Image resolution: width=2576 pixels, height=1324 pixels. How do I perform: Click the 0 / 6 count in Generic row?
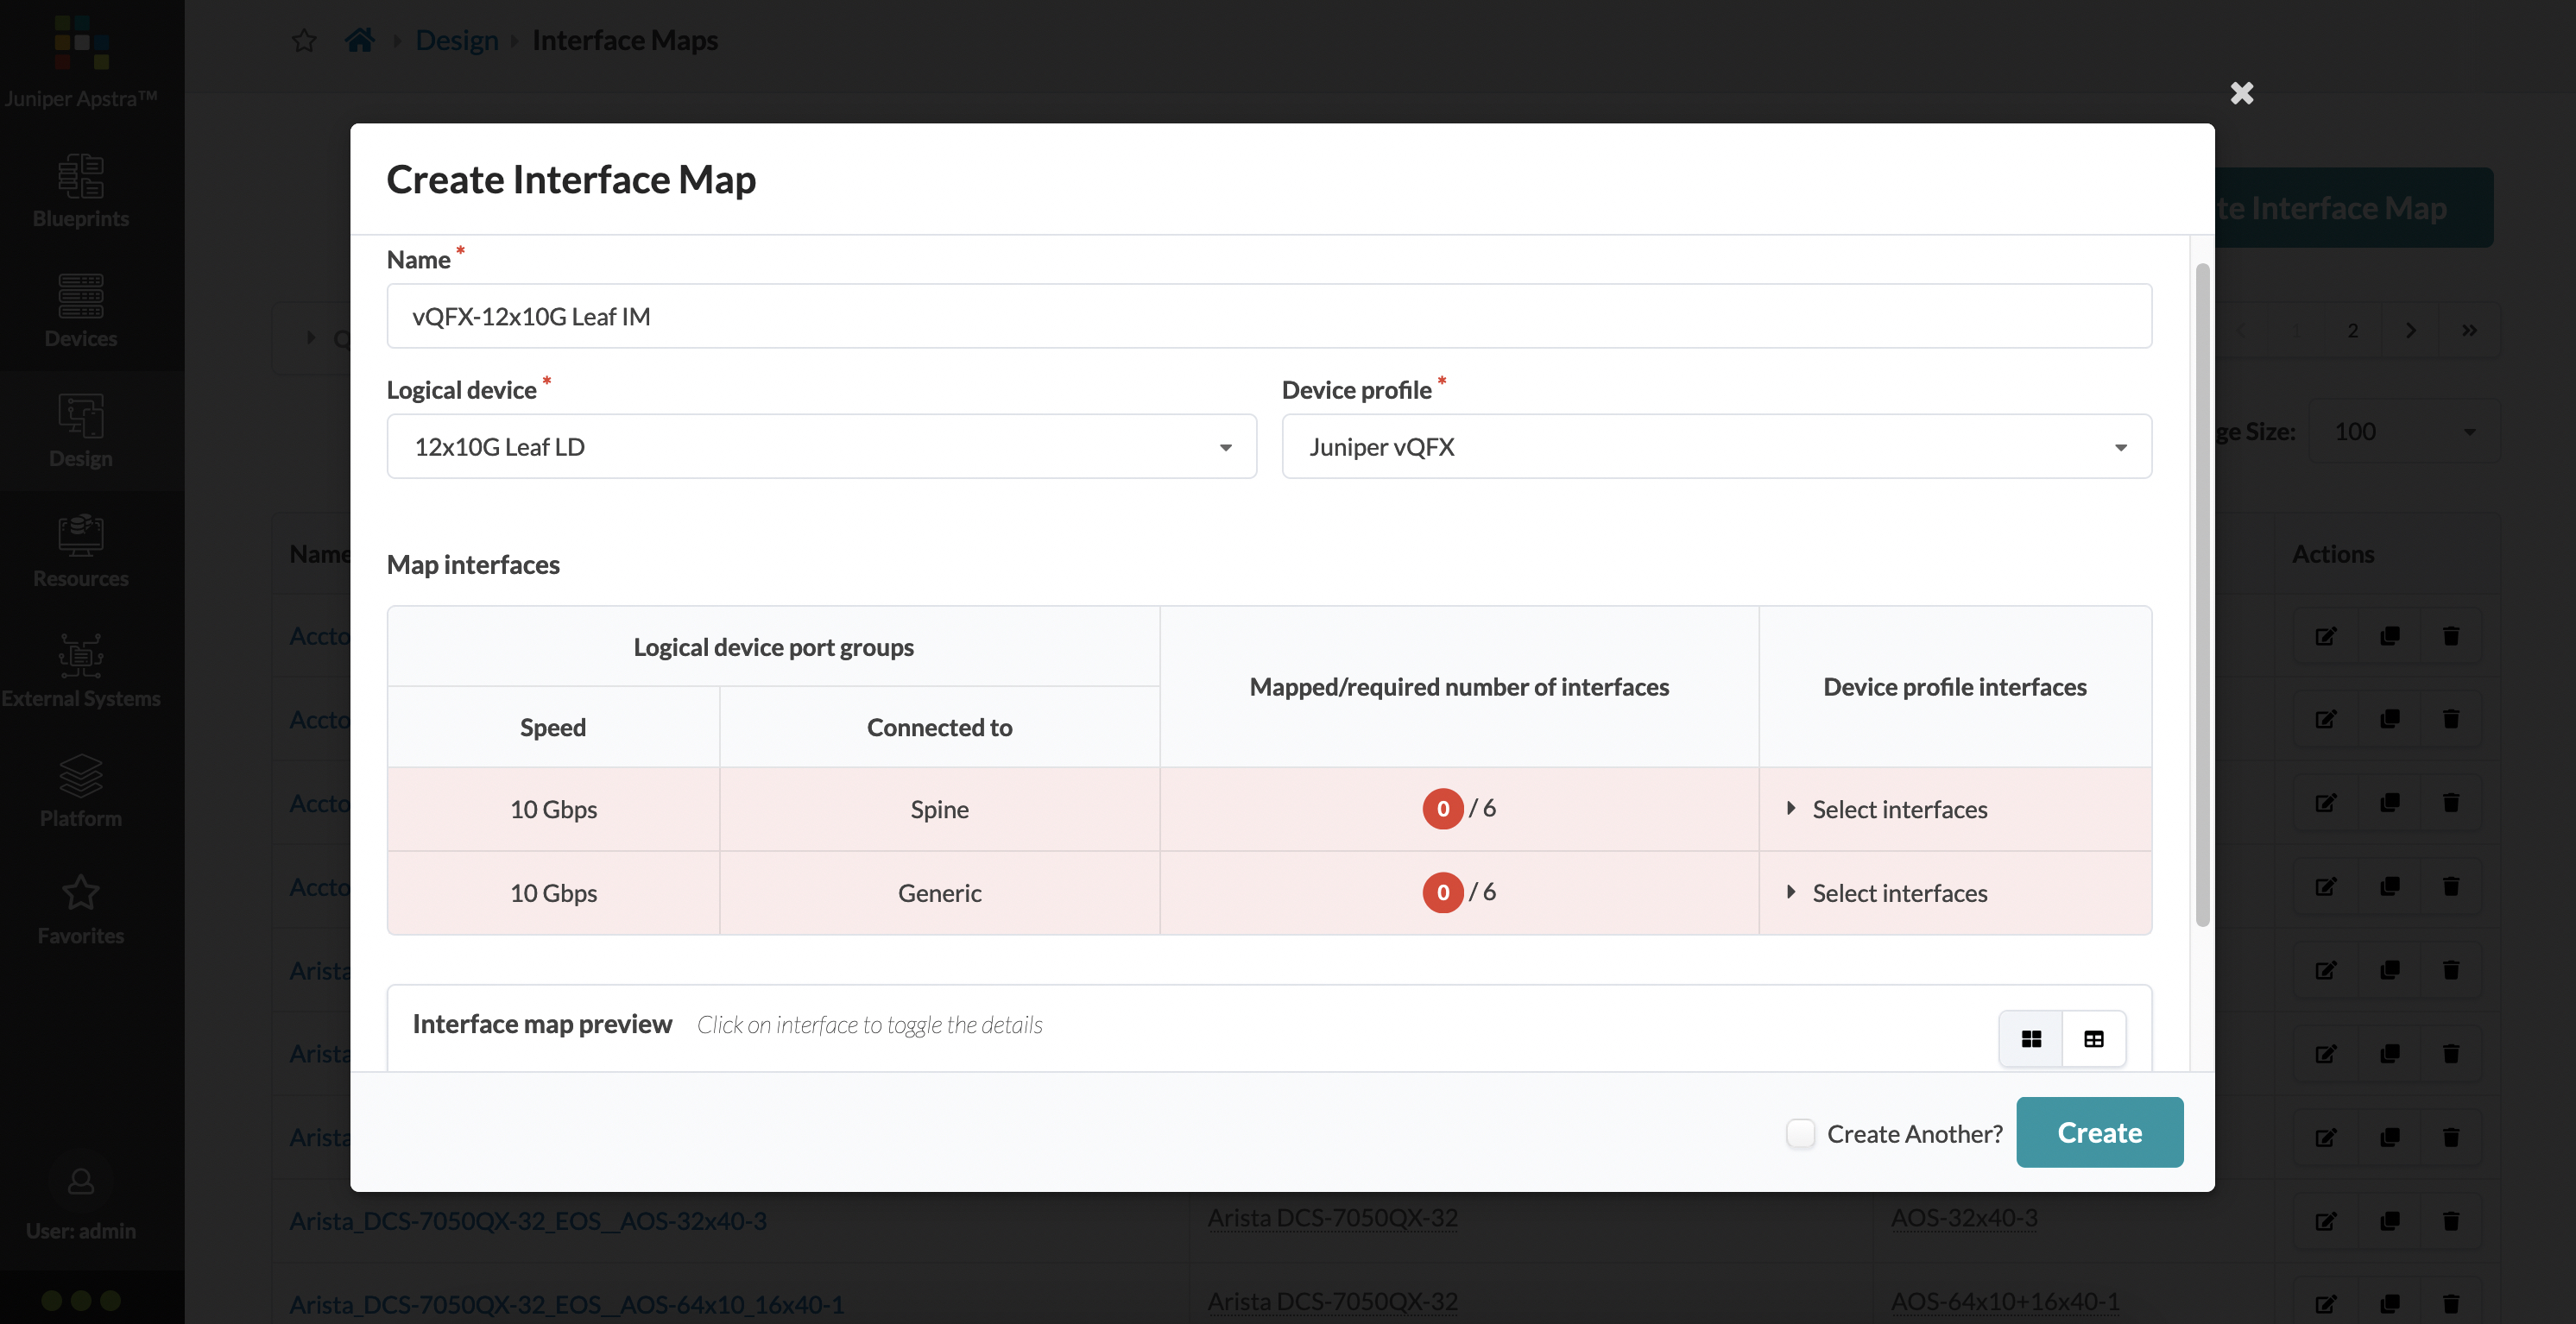pos(1459,892)
